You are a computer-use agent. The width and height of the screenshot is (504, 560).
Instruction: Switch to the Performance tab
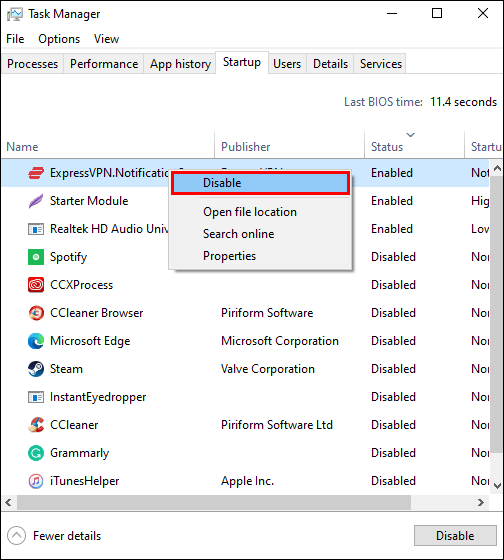(x=104, y=64)
